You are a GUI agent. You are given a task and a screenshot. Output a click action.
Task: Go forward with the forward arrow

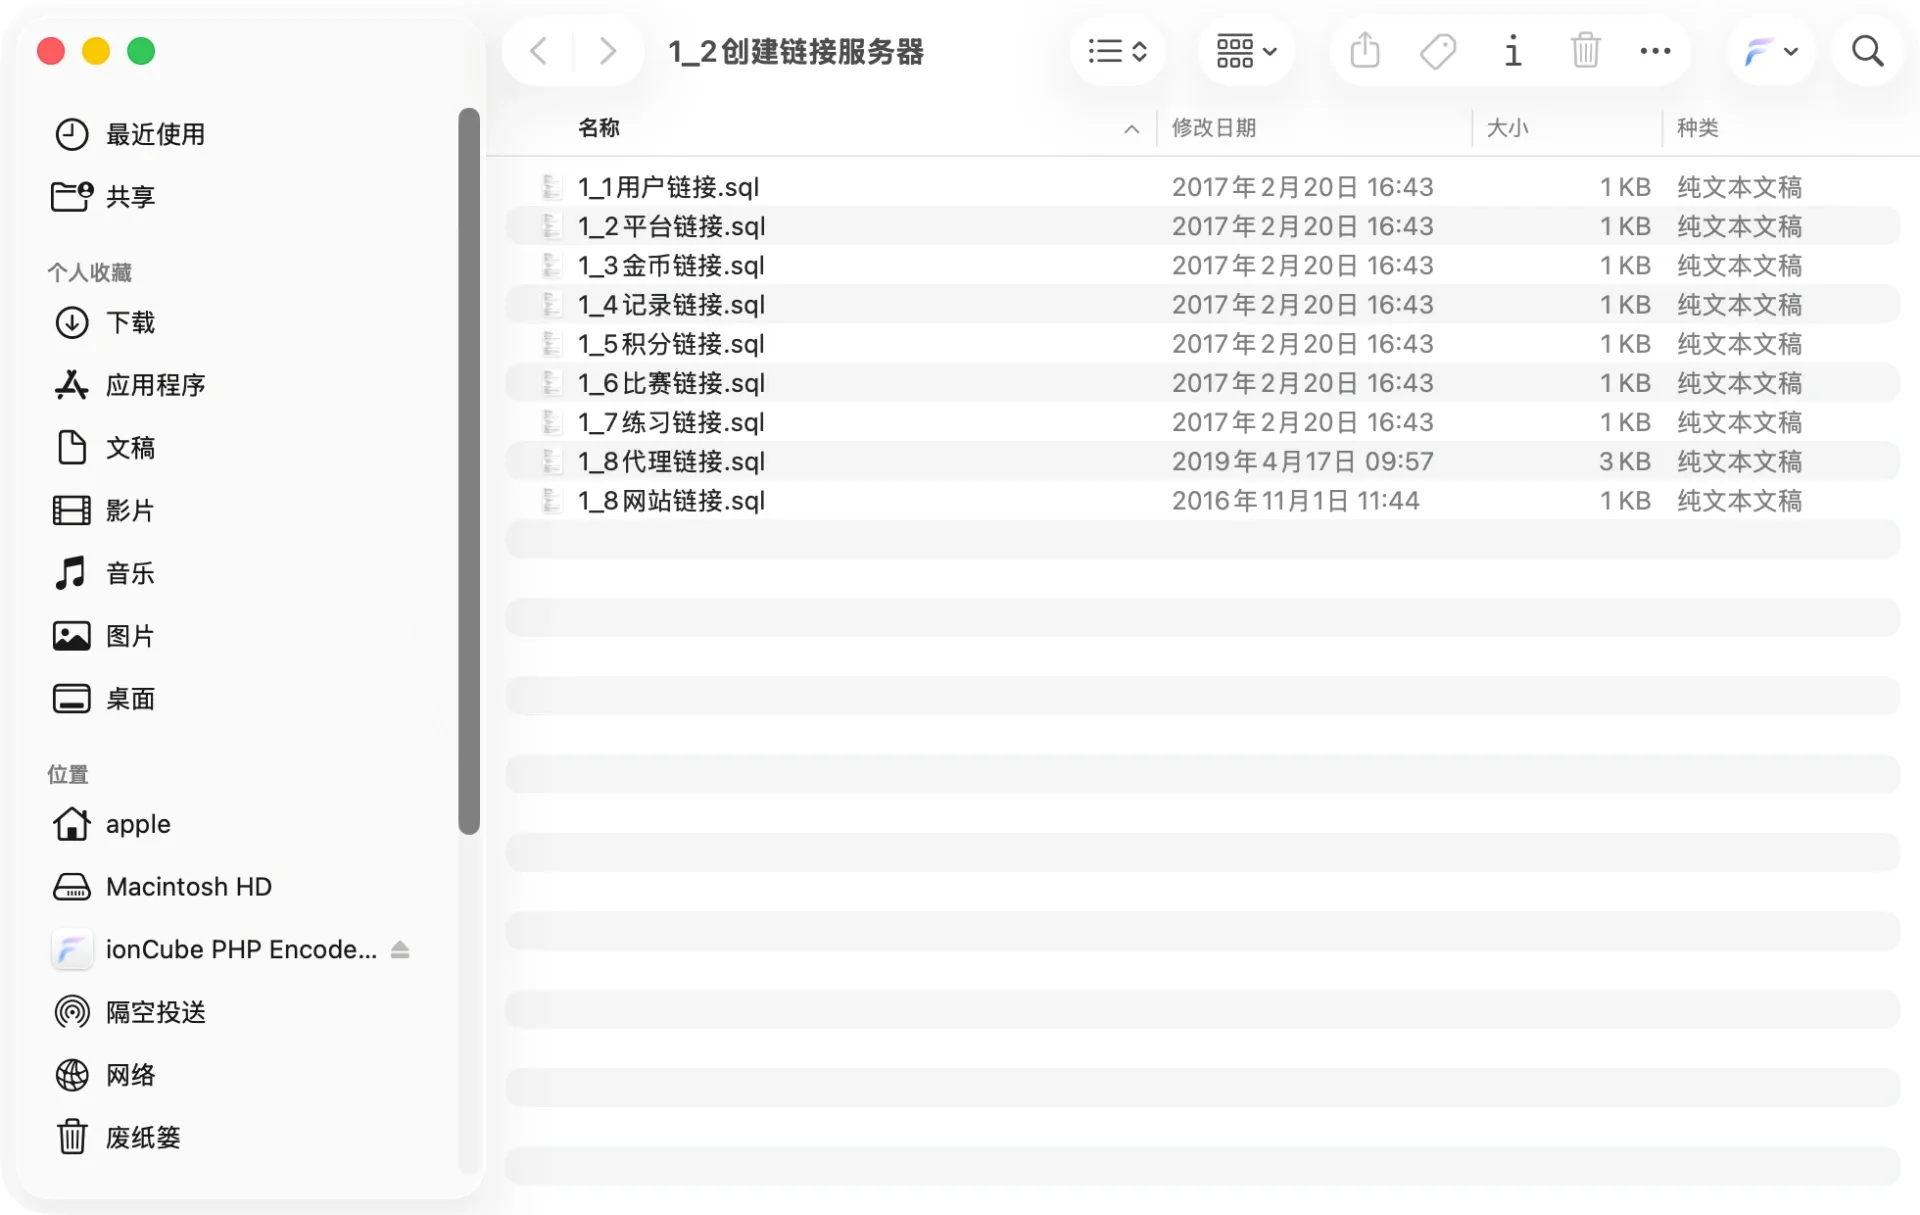pos(607,51)
